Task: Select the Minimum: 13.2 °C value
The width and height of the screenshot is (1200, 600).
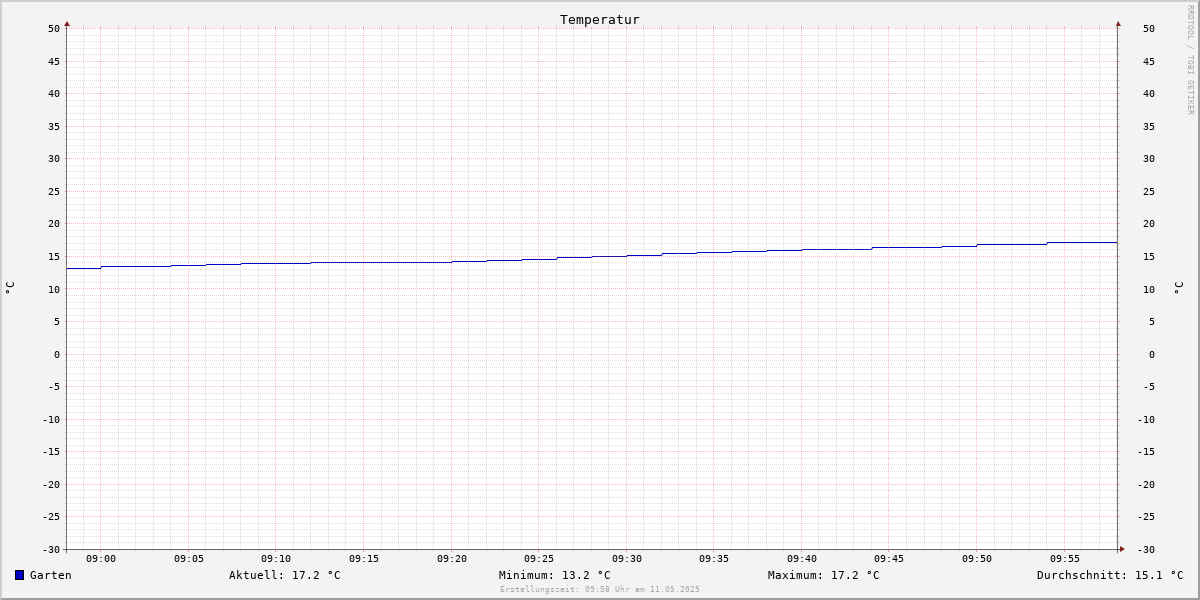Action: 554,575
